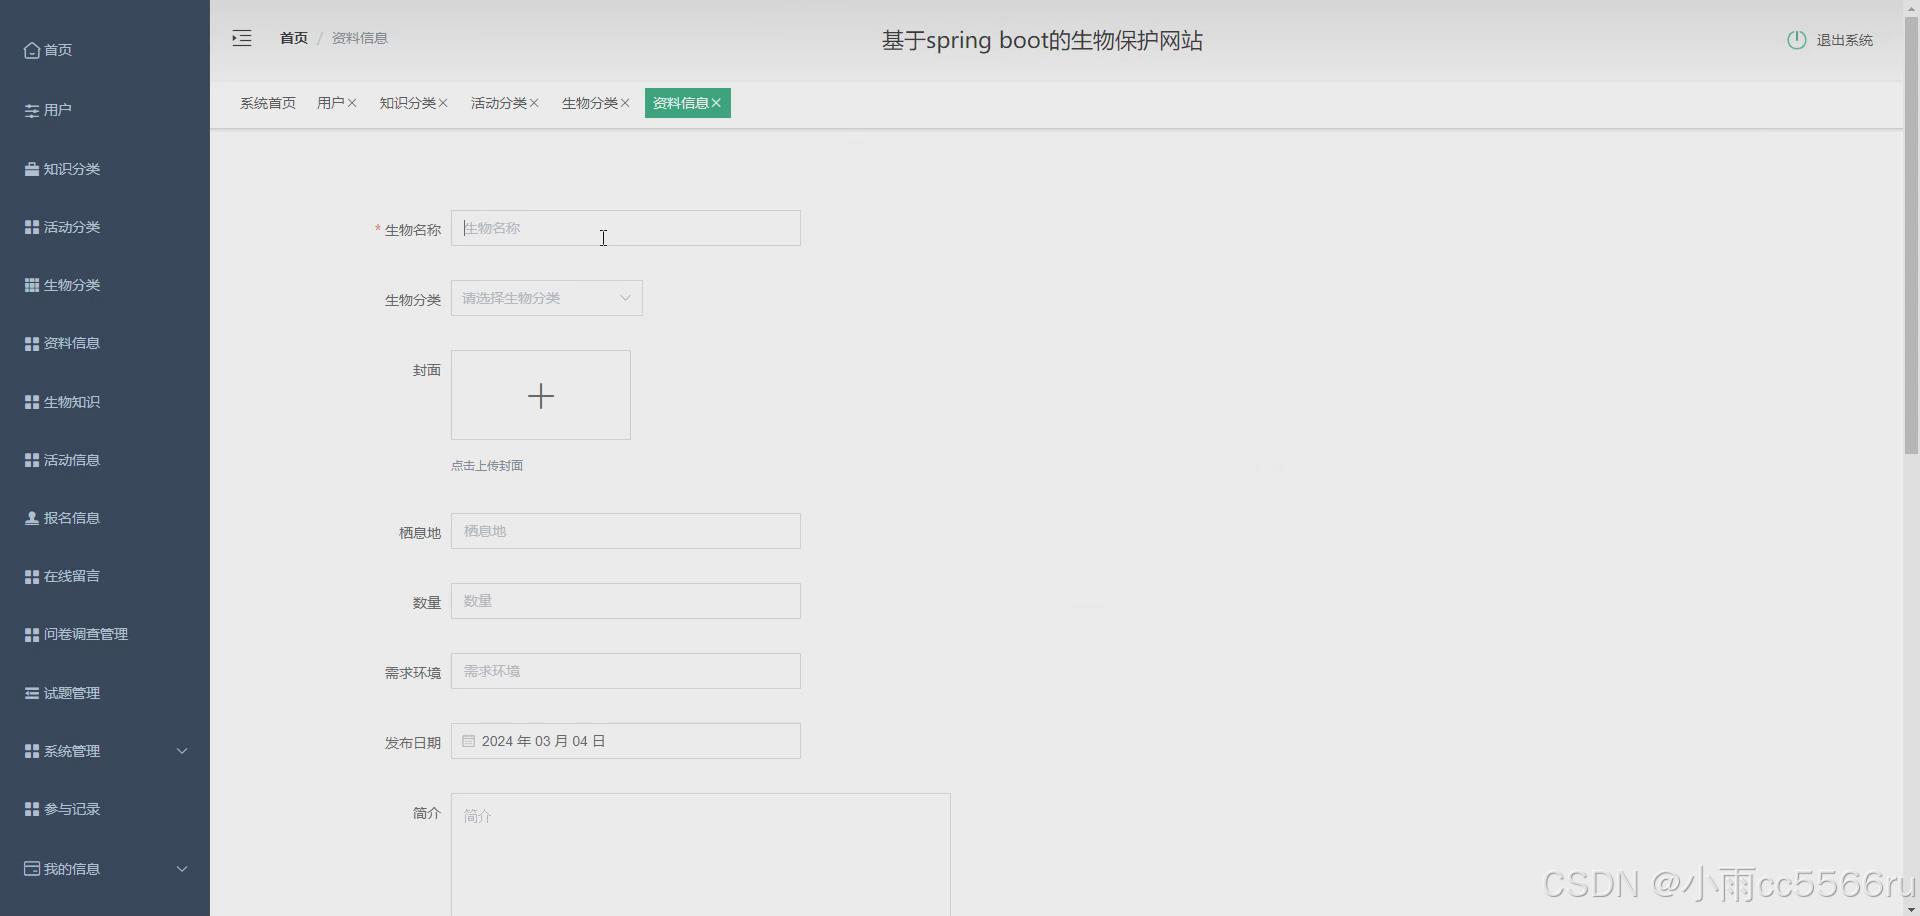Click the 活动信息 grid icon in the sidebar
This screenshot has height=916, width=1920.
point(32,460)
